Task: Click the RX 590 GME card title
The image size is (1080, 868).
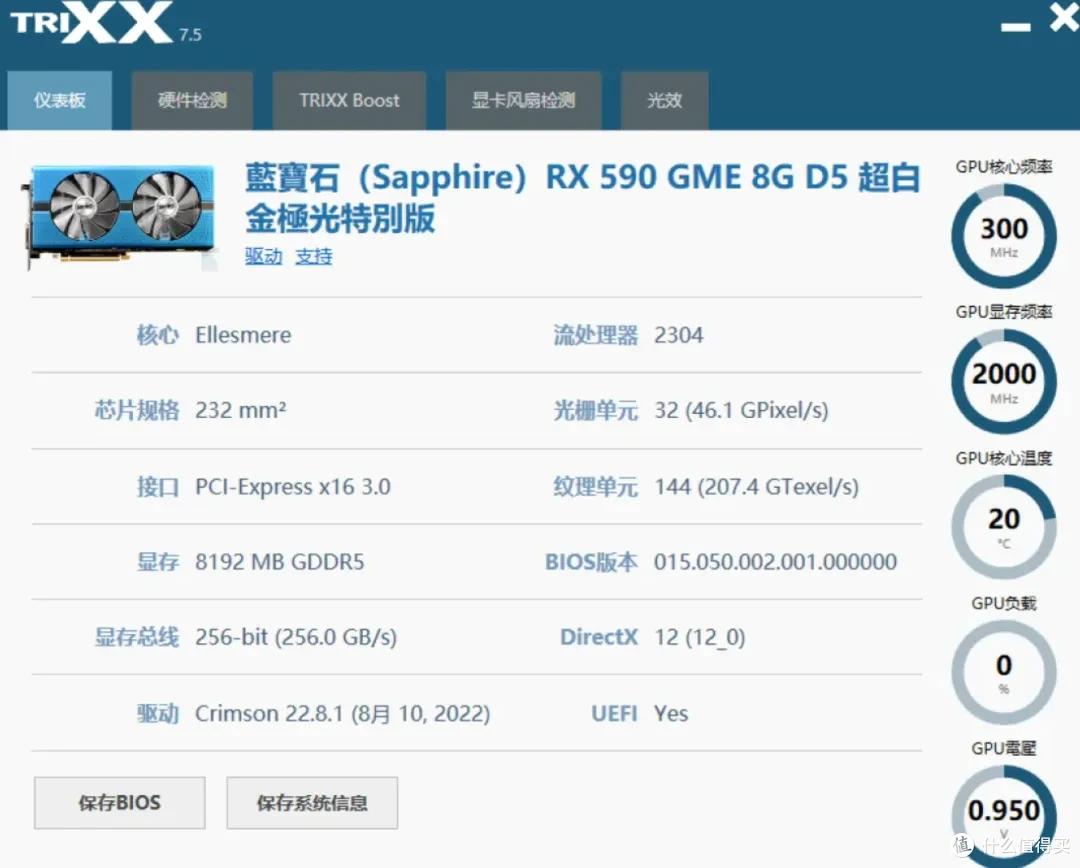Action: 583,198
